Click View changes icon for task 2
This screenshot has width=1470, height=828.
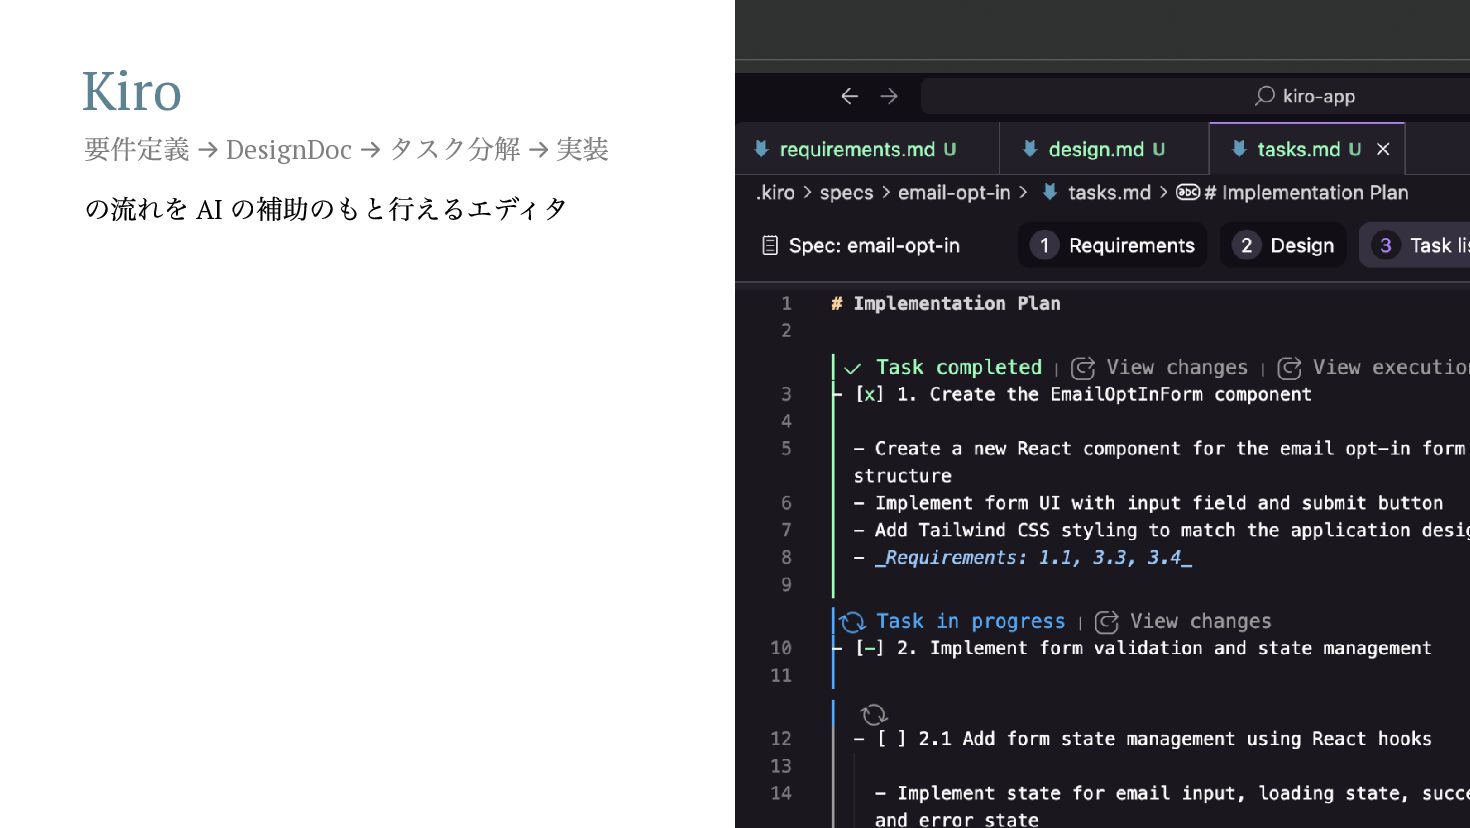click(1107, 622)
